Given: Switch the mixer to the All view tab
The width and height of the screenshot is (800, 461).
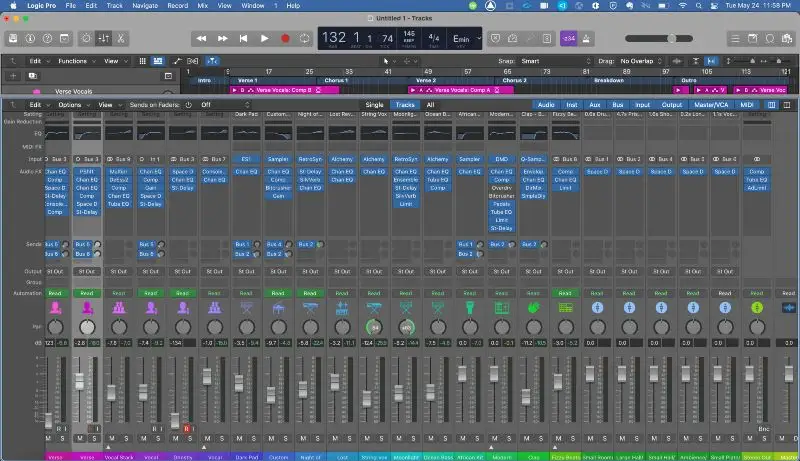Looking at the screenshot, I should click(x=430, y=104).
